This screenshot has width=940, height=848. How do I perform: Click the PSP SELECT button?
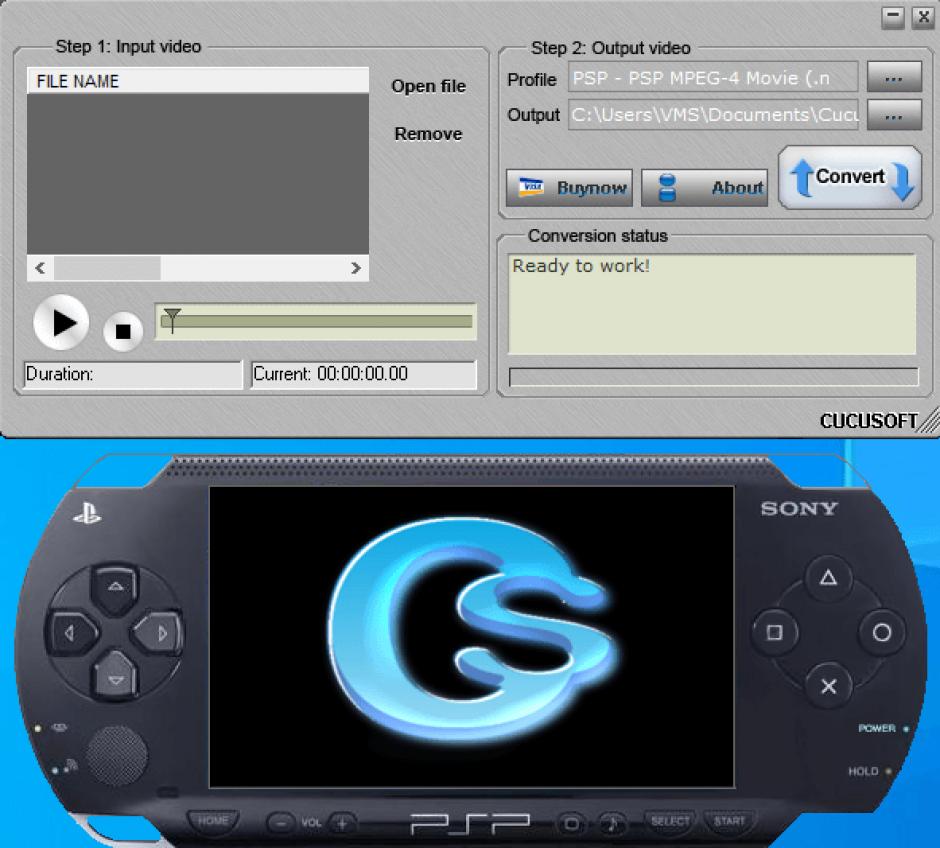[670, 821]
